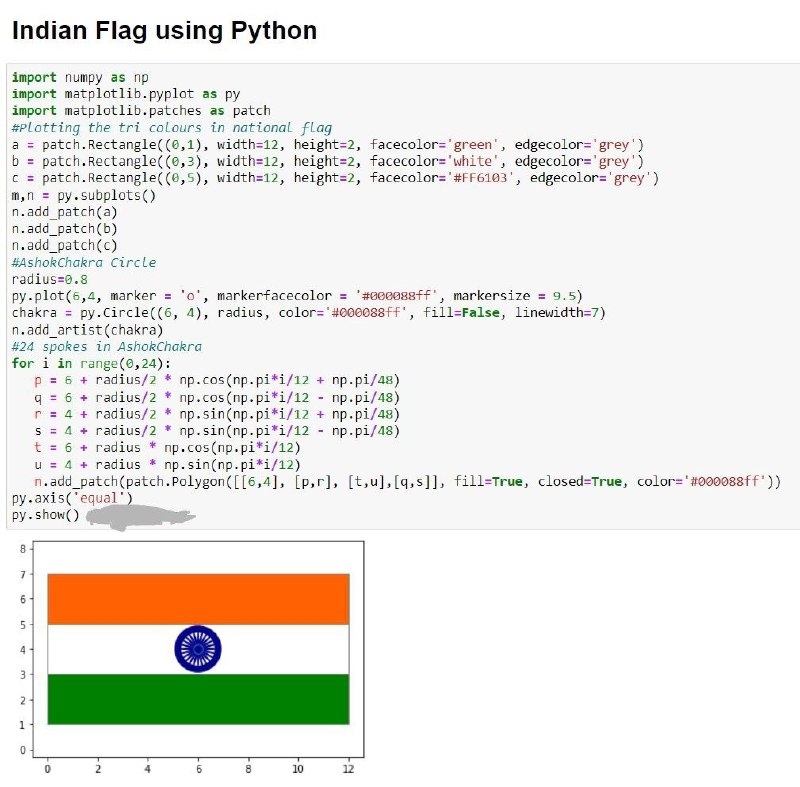The image size is (800, 787).
Task: Click "closed=True" in the Polygon line
Action: (x=581, y=481)
